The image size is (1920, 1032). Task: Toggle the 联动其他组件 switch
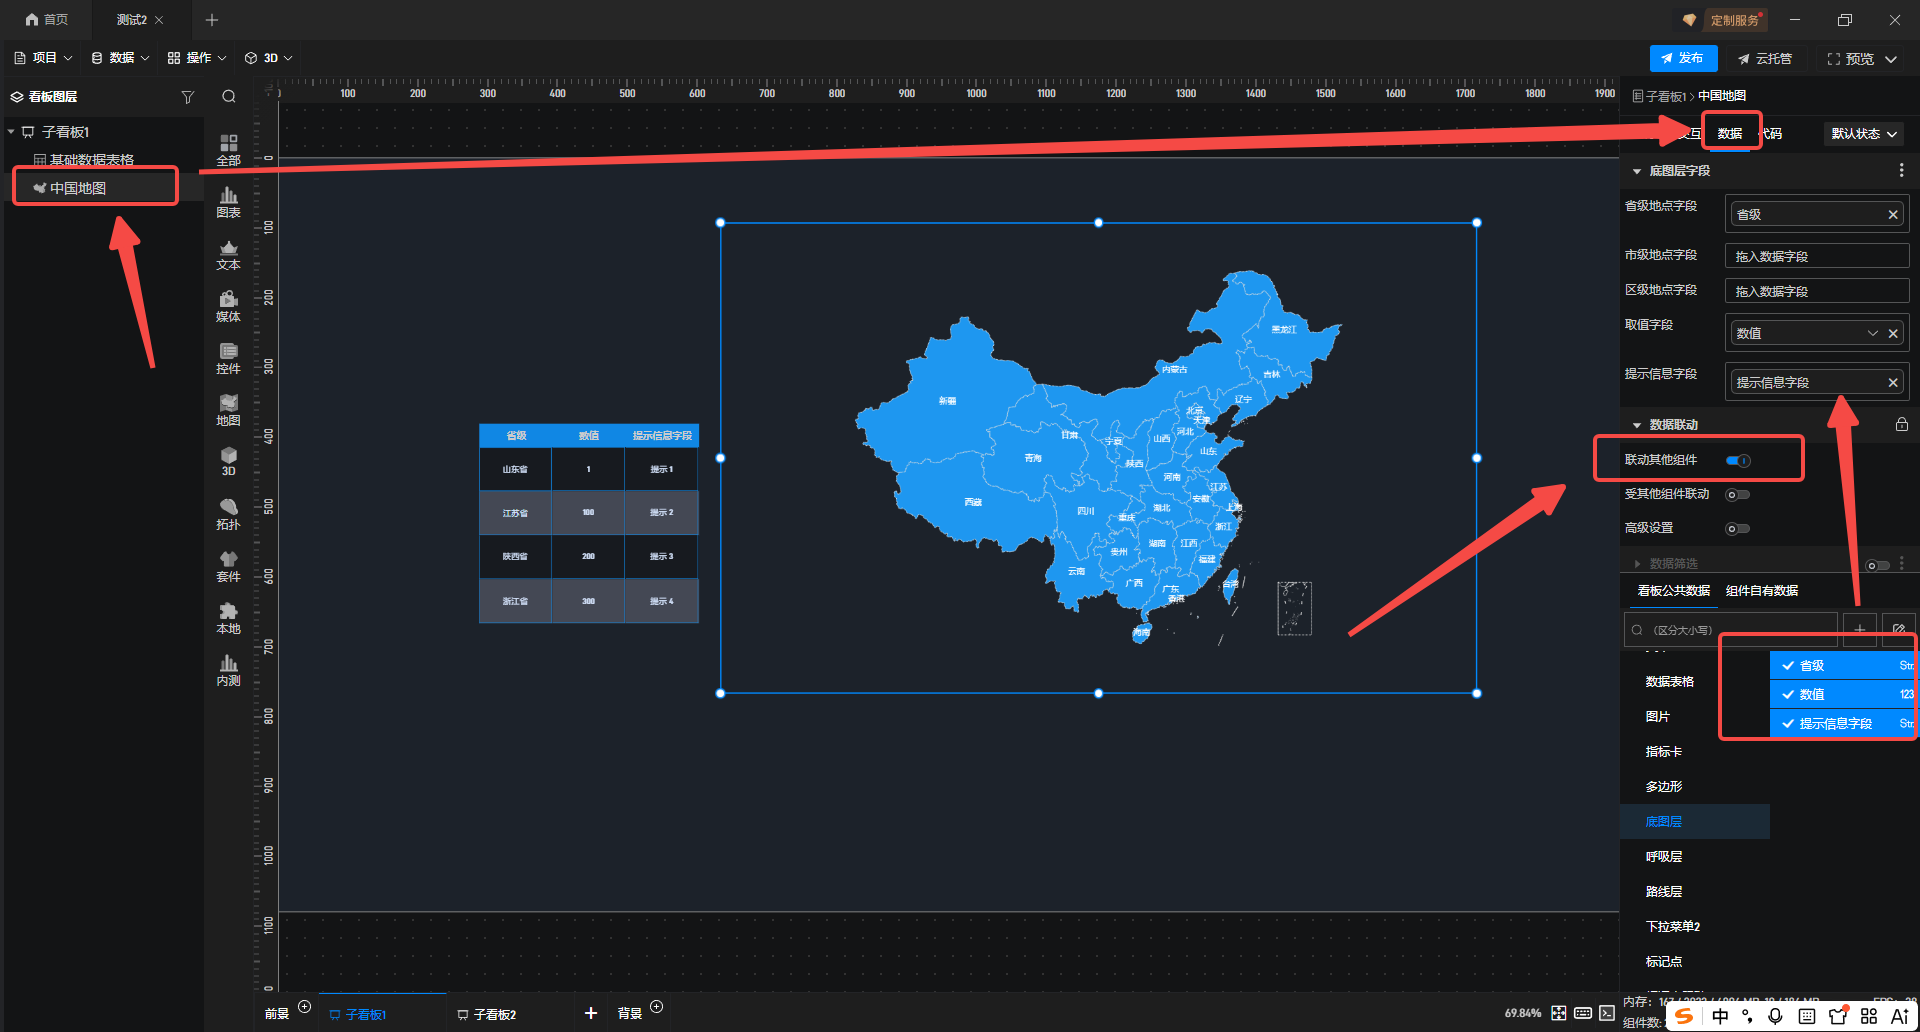click(1738, 461)
